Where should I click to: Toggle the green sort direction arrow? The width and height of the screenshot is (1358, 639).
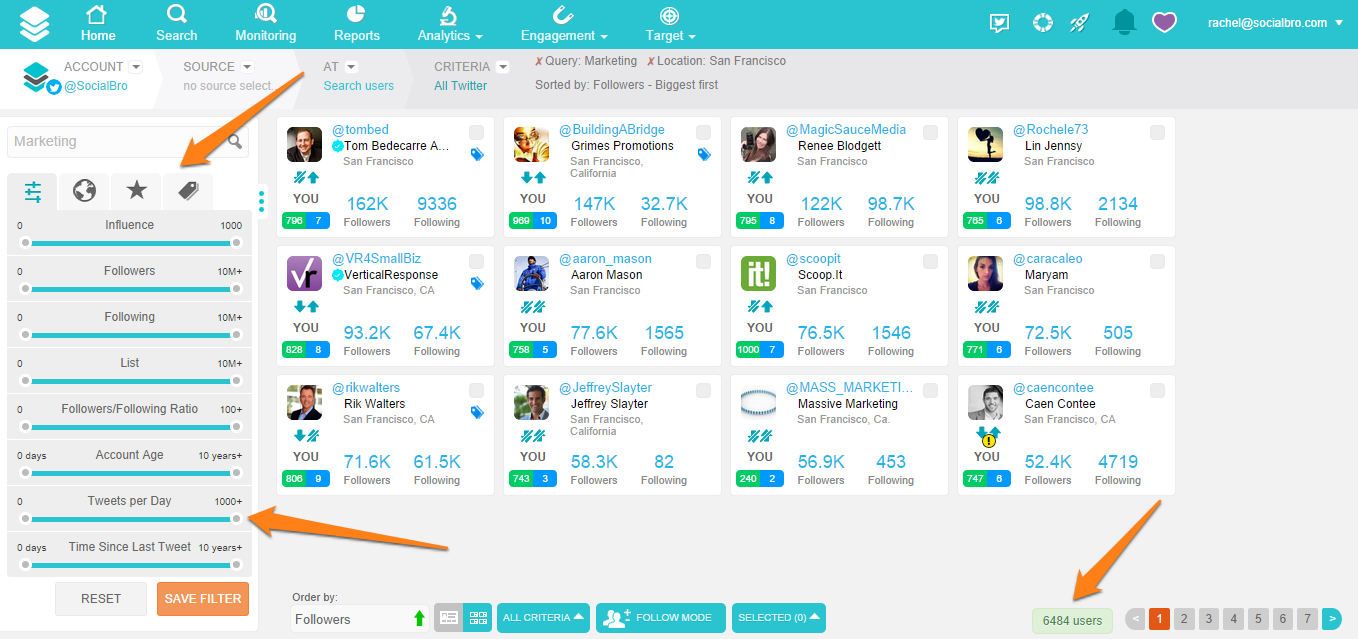pyautogui.click(x=419, y=619)
